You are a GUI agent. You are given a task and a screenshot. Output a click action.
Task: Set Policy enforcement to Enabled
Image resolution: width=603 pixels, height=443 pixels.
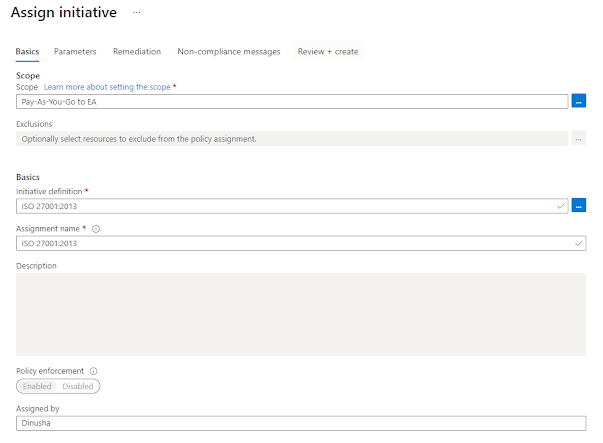click(38, 386)
